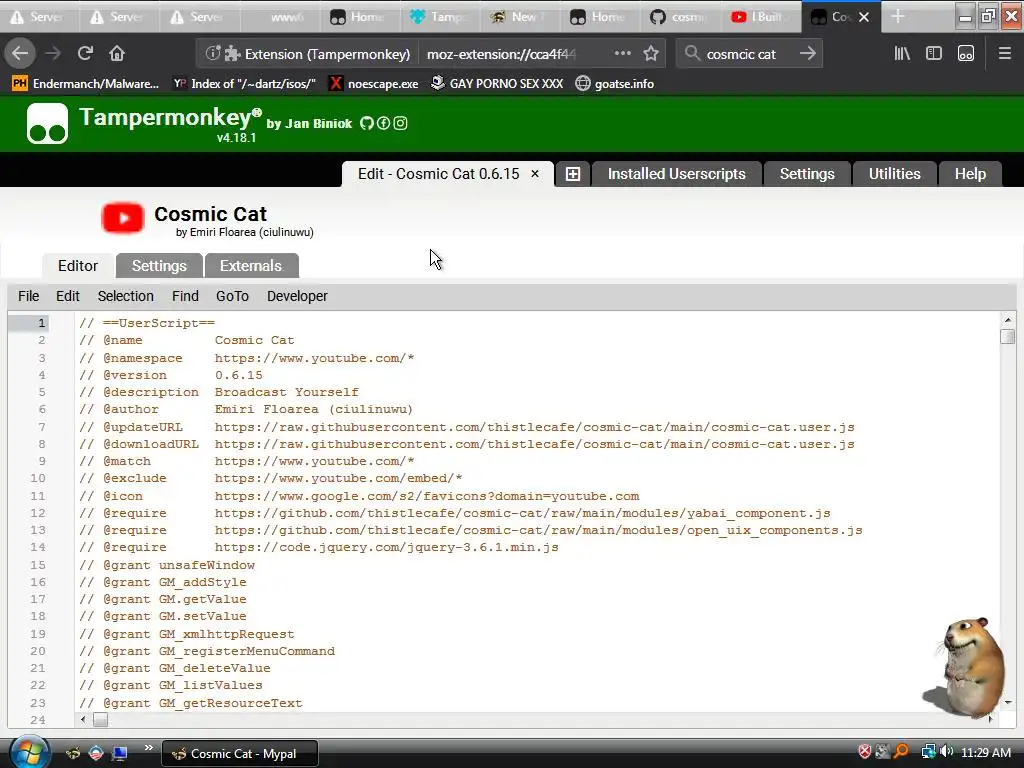Bookmark this page with the star
The width and height of the screenshot is (1024, 768).
650,54
